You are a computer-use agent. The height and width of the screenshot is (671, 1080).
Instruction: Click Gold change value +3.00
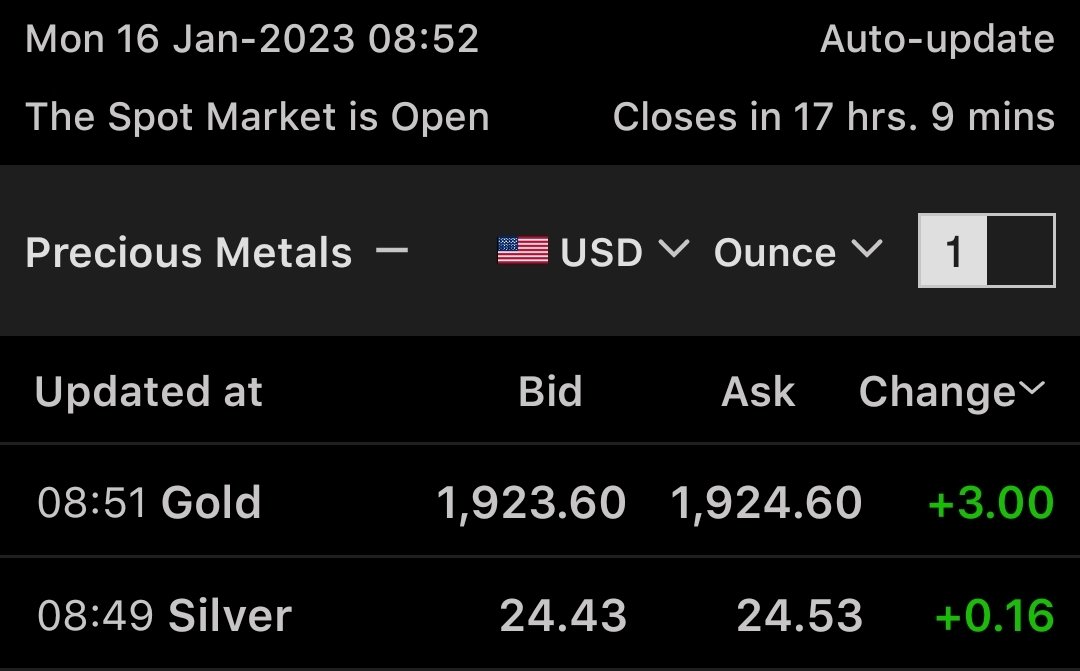coord(991,502)
